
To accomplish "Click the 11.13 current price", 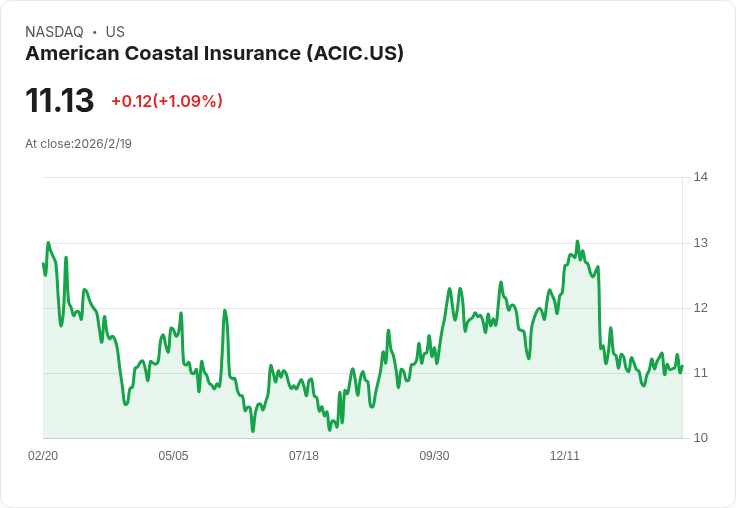I will point(60,100).
